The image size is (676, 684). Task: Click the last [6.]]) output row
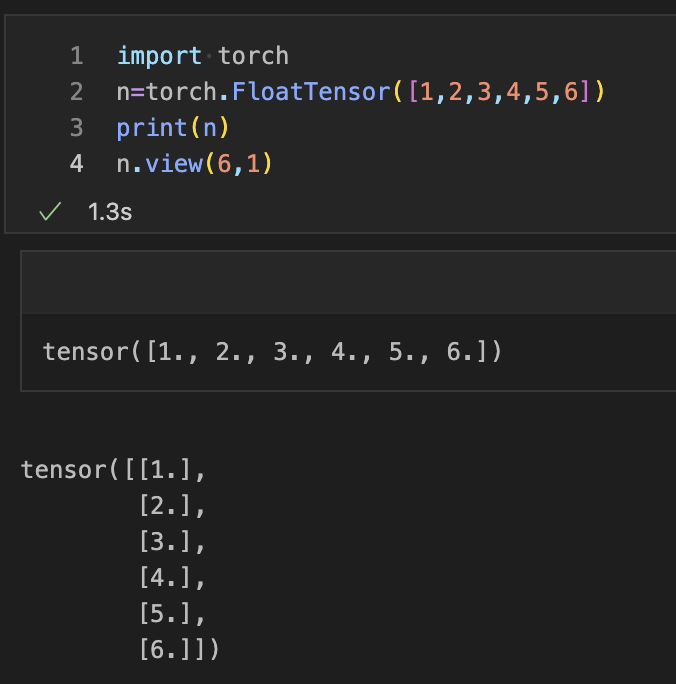(180, 650)
